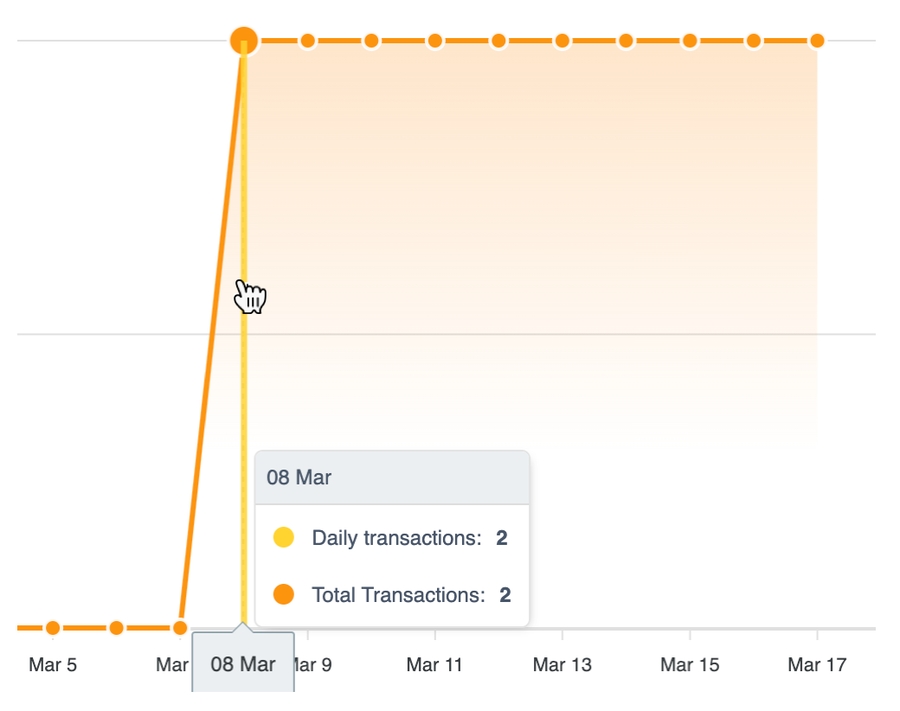The height and width of the screenshot is (711, 900).
Task: Click the Mar 15 data point on the line
Action: [x=690, y=41]
